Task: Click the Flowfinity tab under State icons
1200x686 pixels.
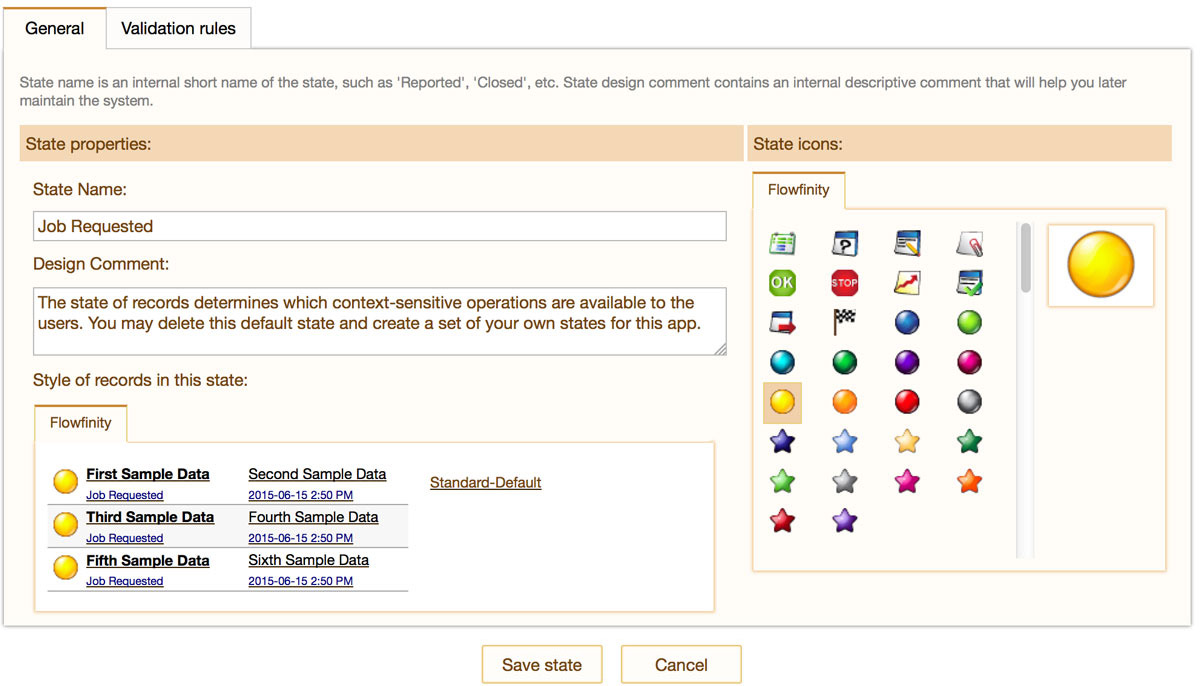Action: click(x=798, y=189)
